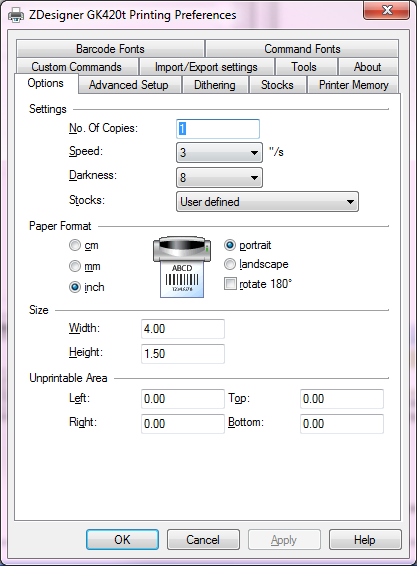Click the Height field showing 1.50
This screenshot has width=417, height=566.
[183, 354]
